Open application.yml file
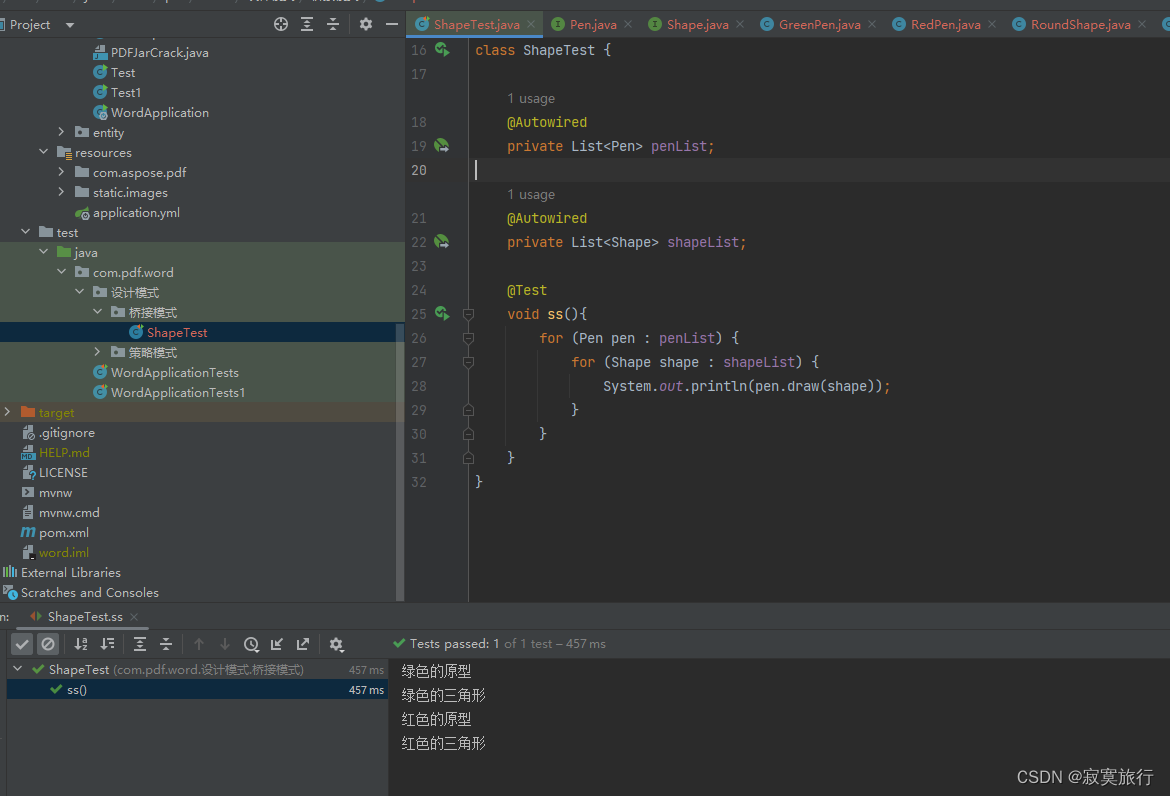Image resolution: width=1170 pixels, height=796 pixels. [136, 213]
